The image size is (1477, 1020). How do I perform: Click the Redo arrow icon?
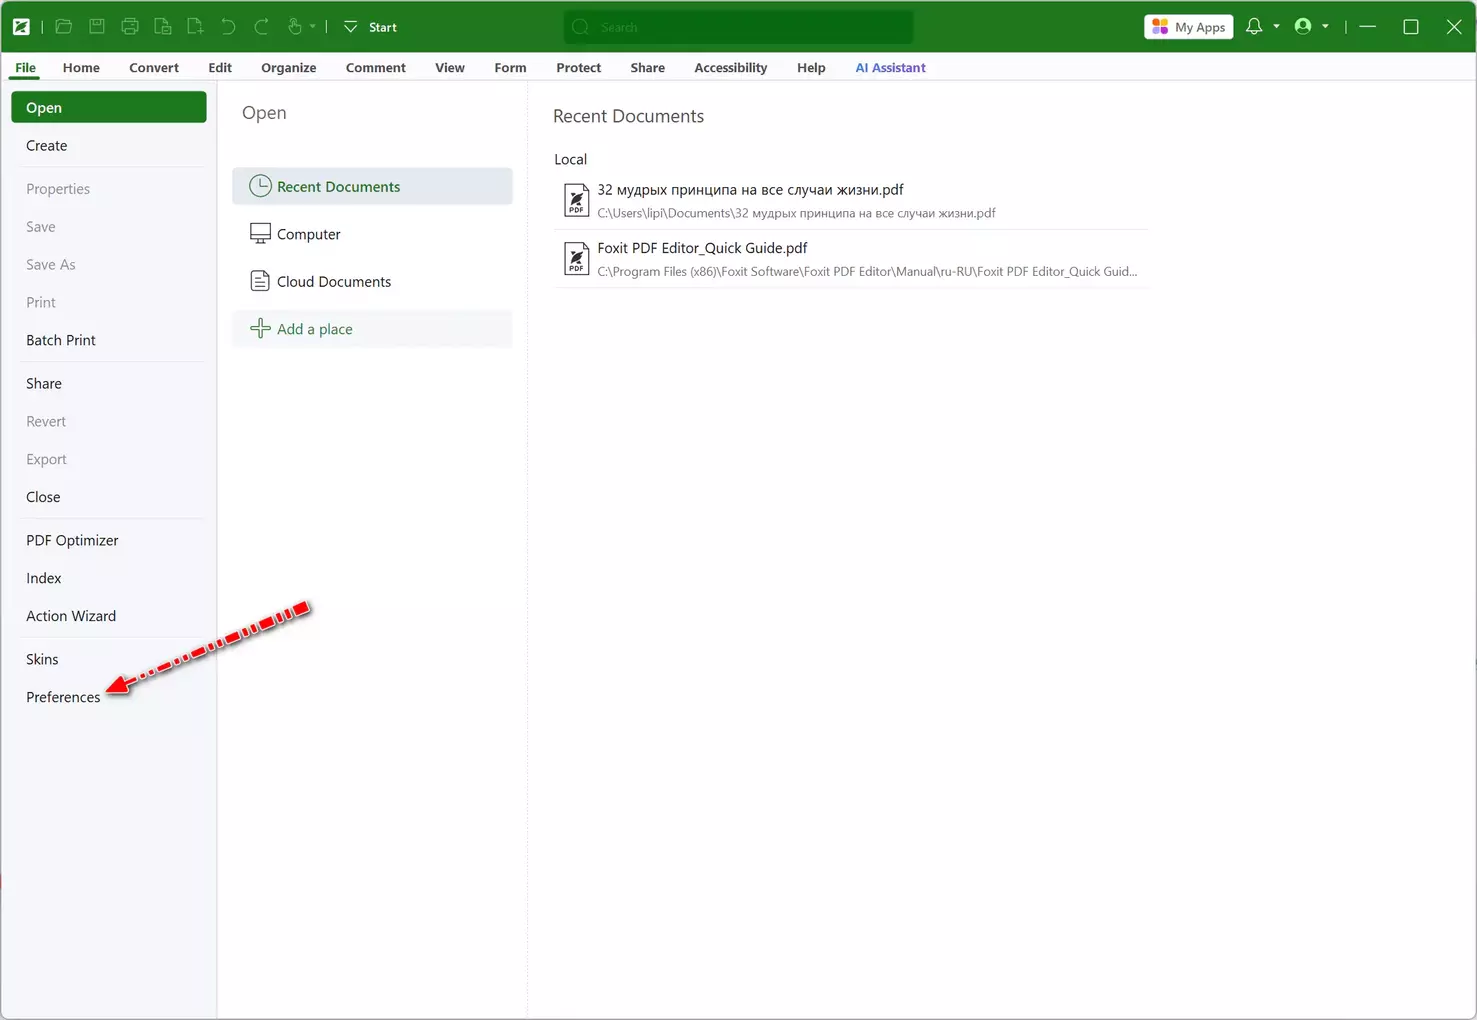pos(262,27)
